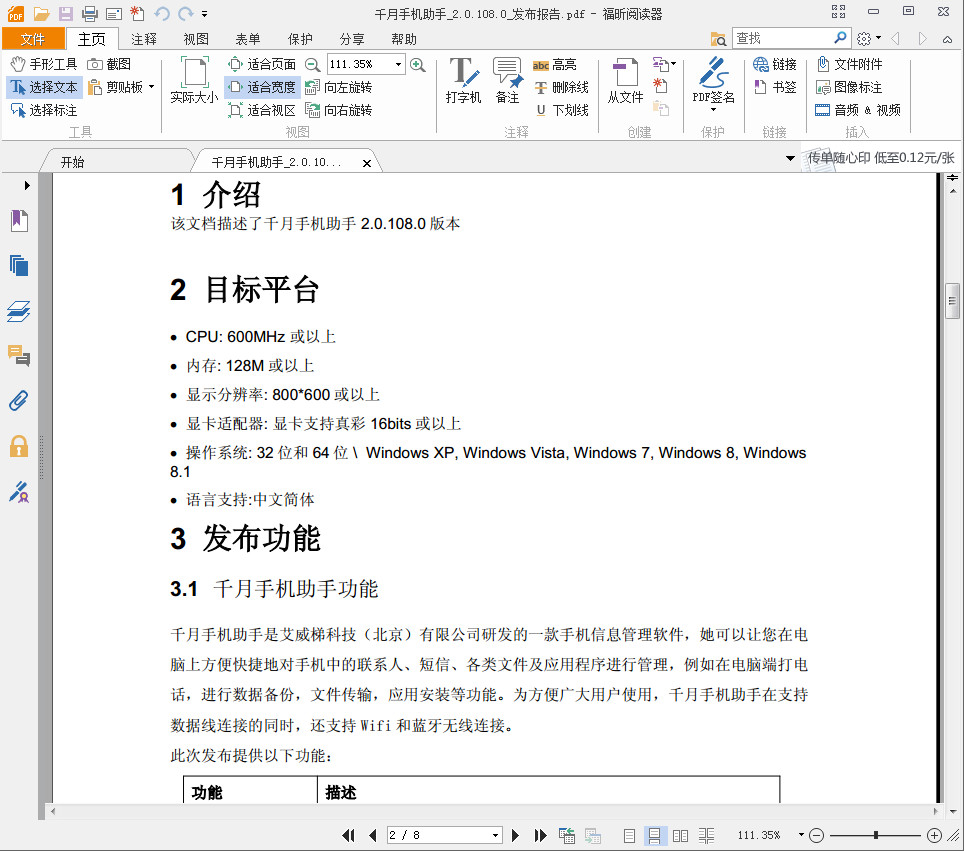Image resolution: width=965 pixels, height=851 pixels.
Task: Open search settings gear dropdown
Action: [x=868, y=38]
